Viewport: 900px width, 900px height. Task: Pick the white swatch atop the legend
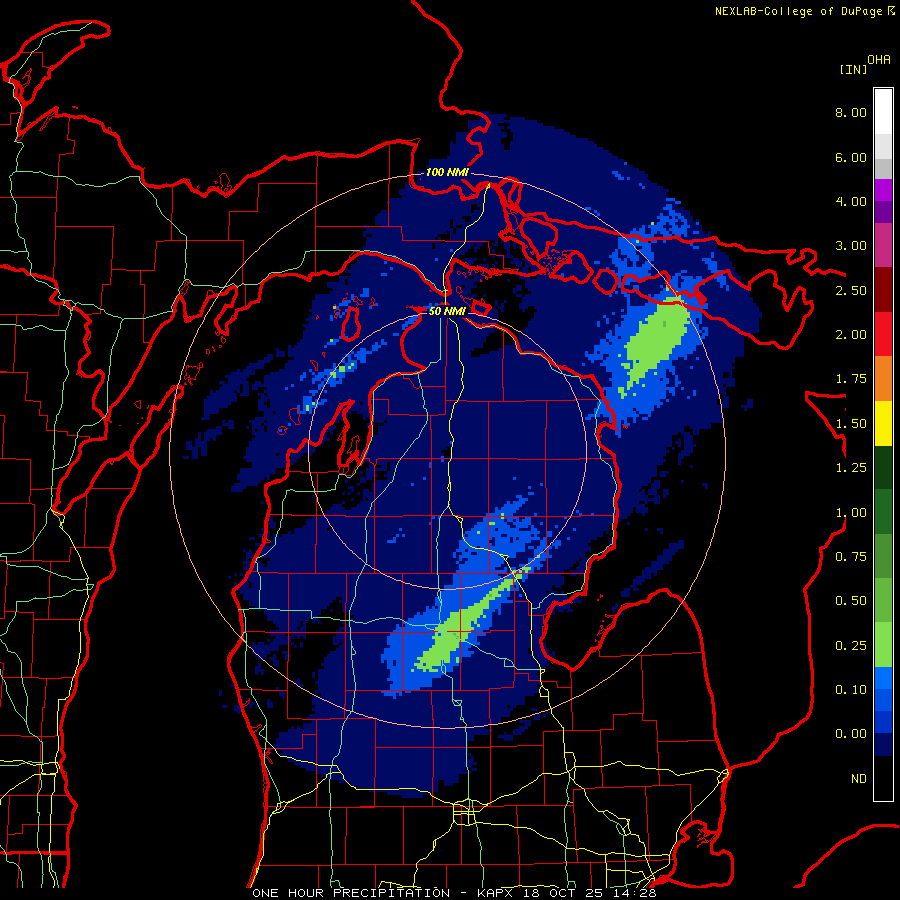click(x=883, y=112)
